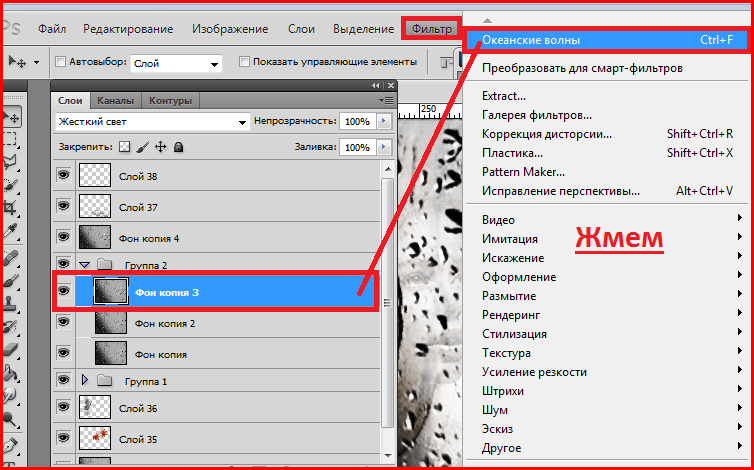Switch to the Контуры tab
The image size is (754, 470).
click(x=170, y=101)
